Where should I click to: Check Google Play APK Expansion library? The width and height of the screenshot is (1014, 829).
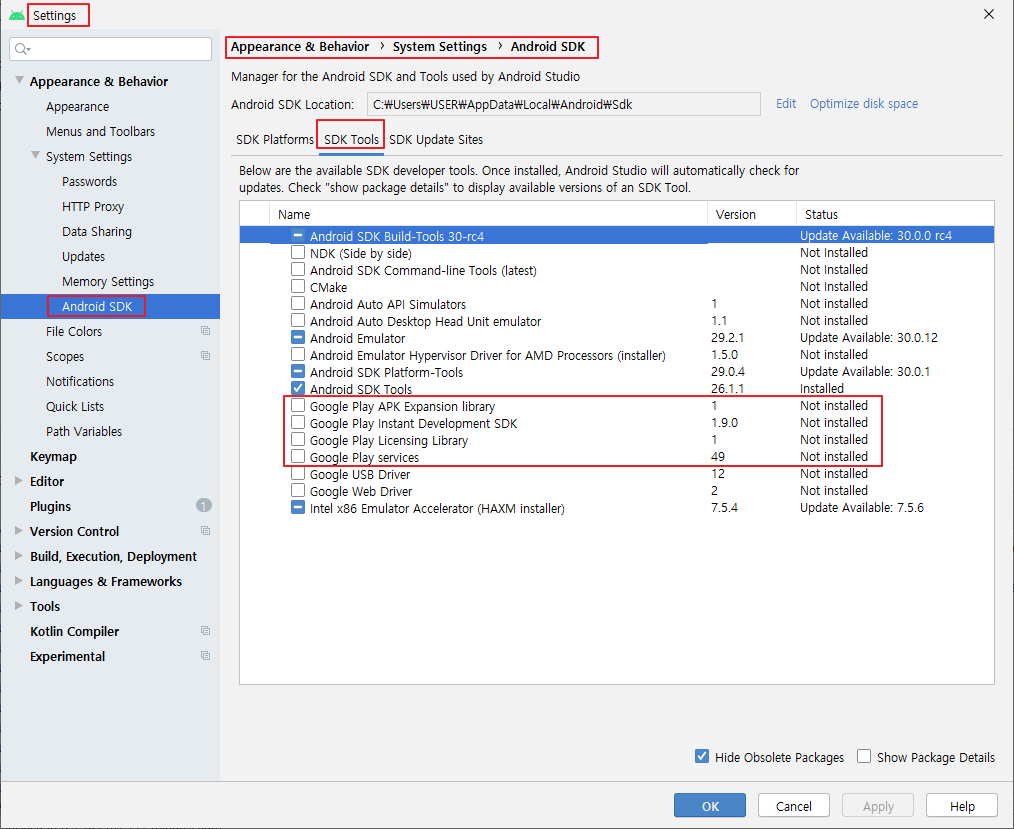point(297,405)
